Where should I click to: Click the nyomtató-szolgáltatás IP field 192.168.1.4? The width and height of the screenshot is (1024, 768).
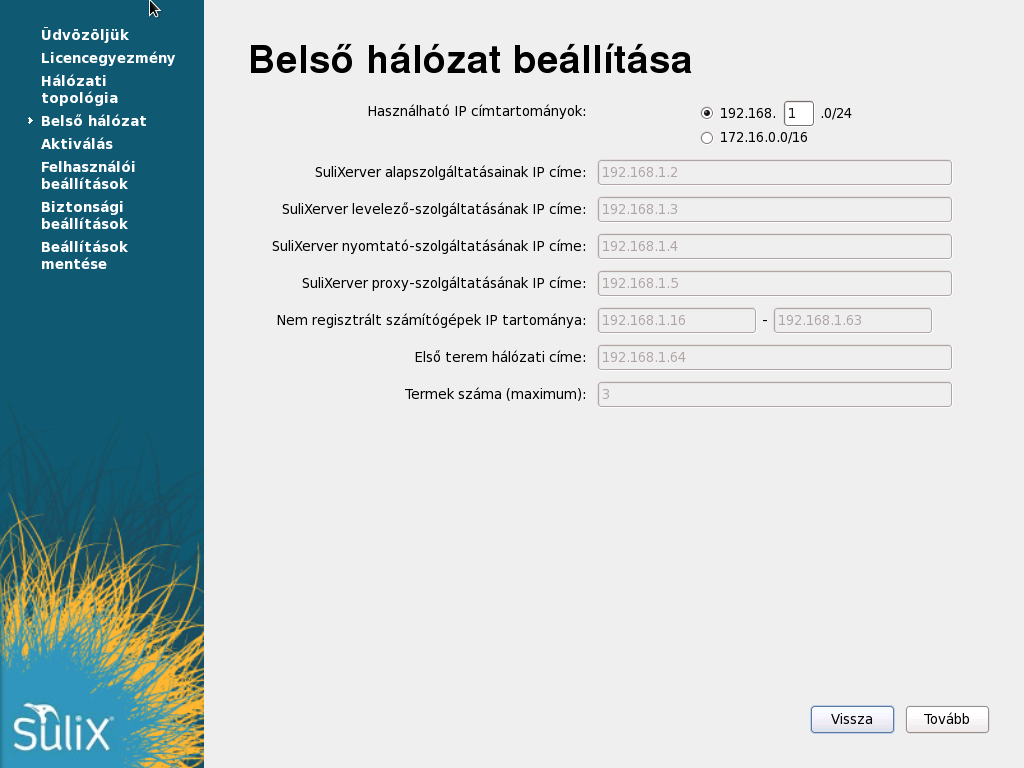775,246
